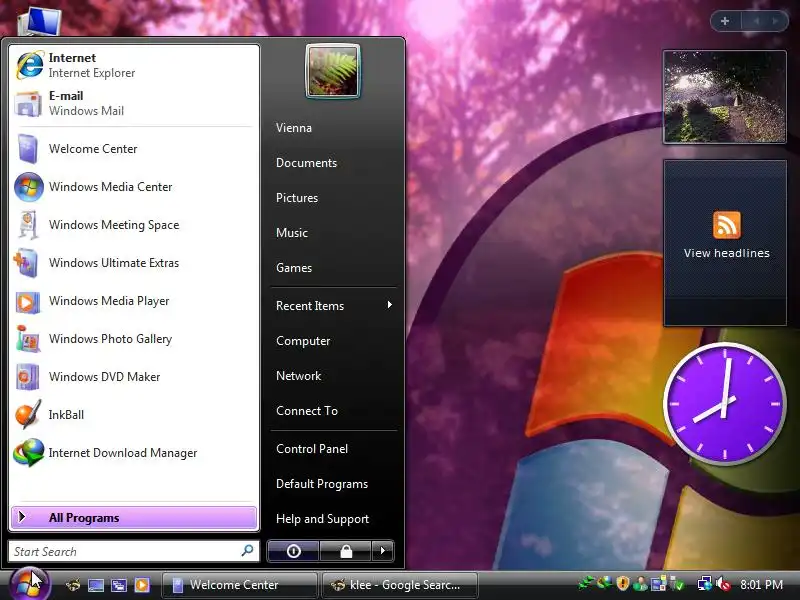Go to next sidebar gadgets page
800x600 pixels.
pos(775,21)
